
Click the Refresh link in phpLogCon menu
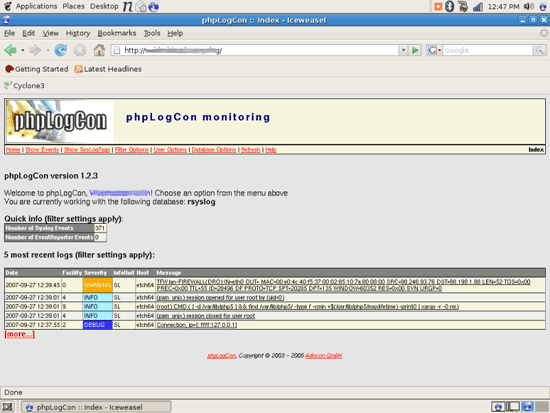click(x=250, y=150)
